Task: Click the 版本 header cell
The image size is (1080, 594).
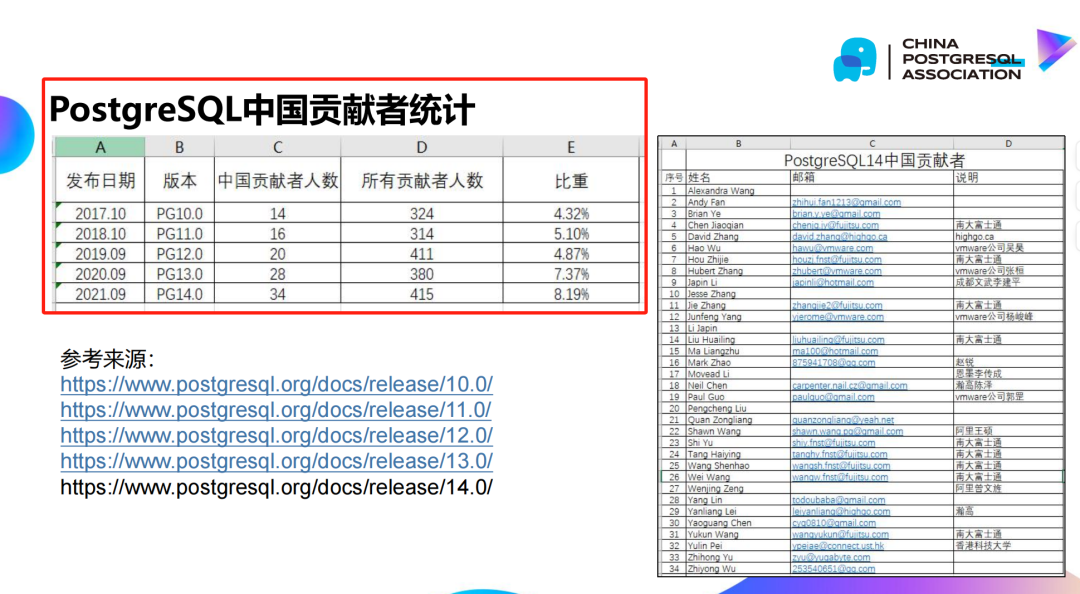Action: pyautogui.click(x=180, y=181)
